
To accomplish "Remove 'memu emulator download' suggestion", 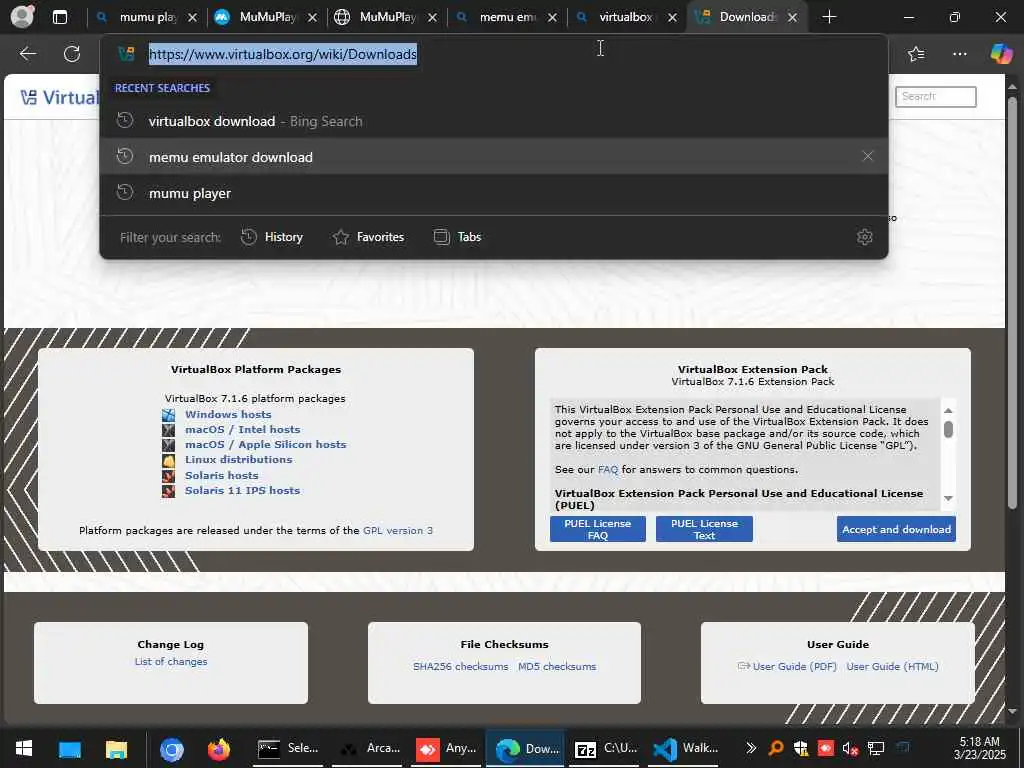I will point(867,156).
